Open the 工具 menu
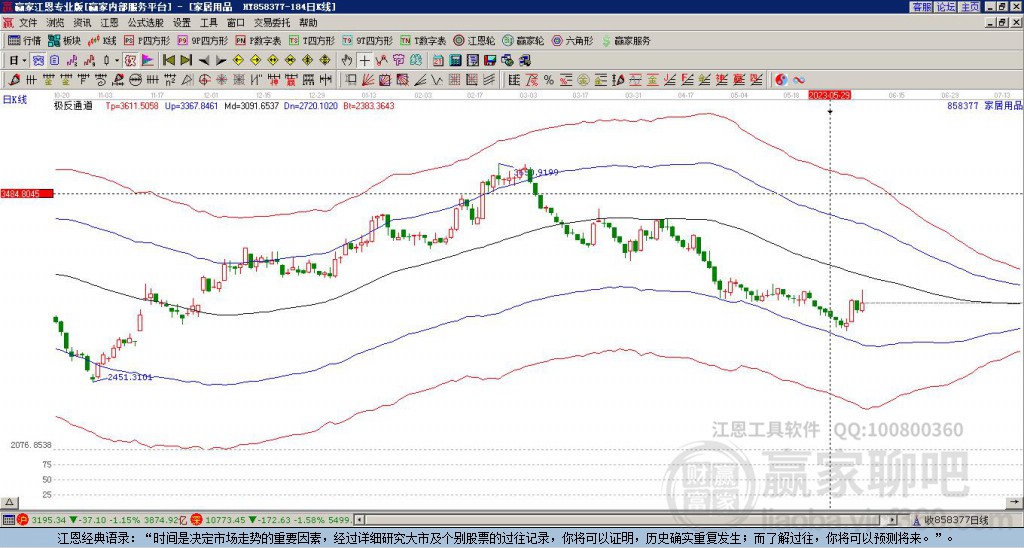 click(208, 23)
